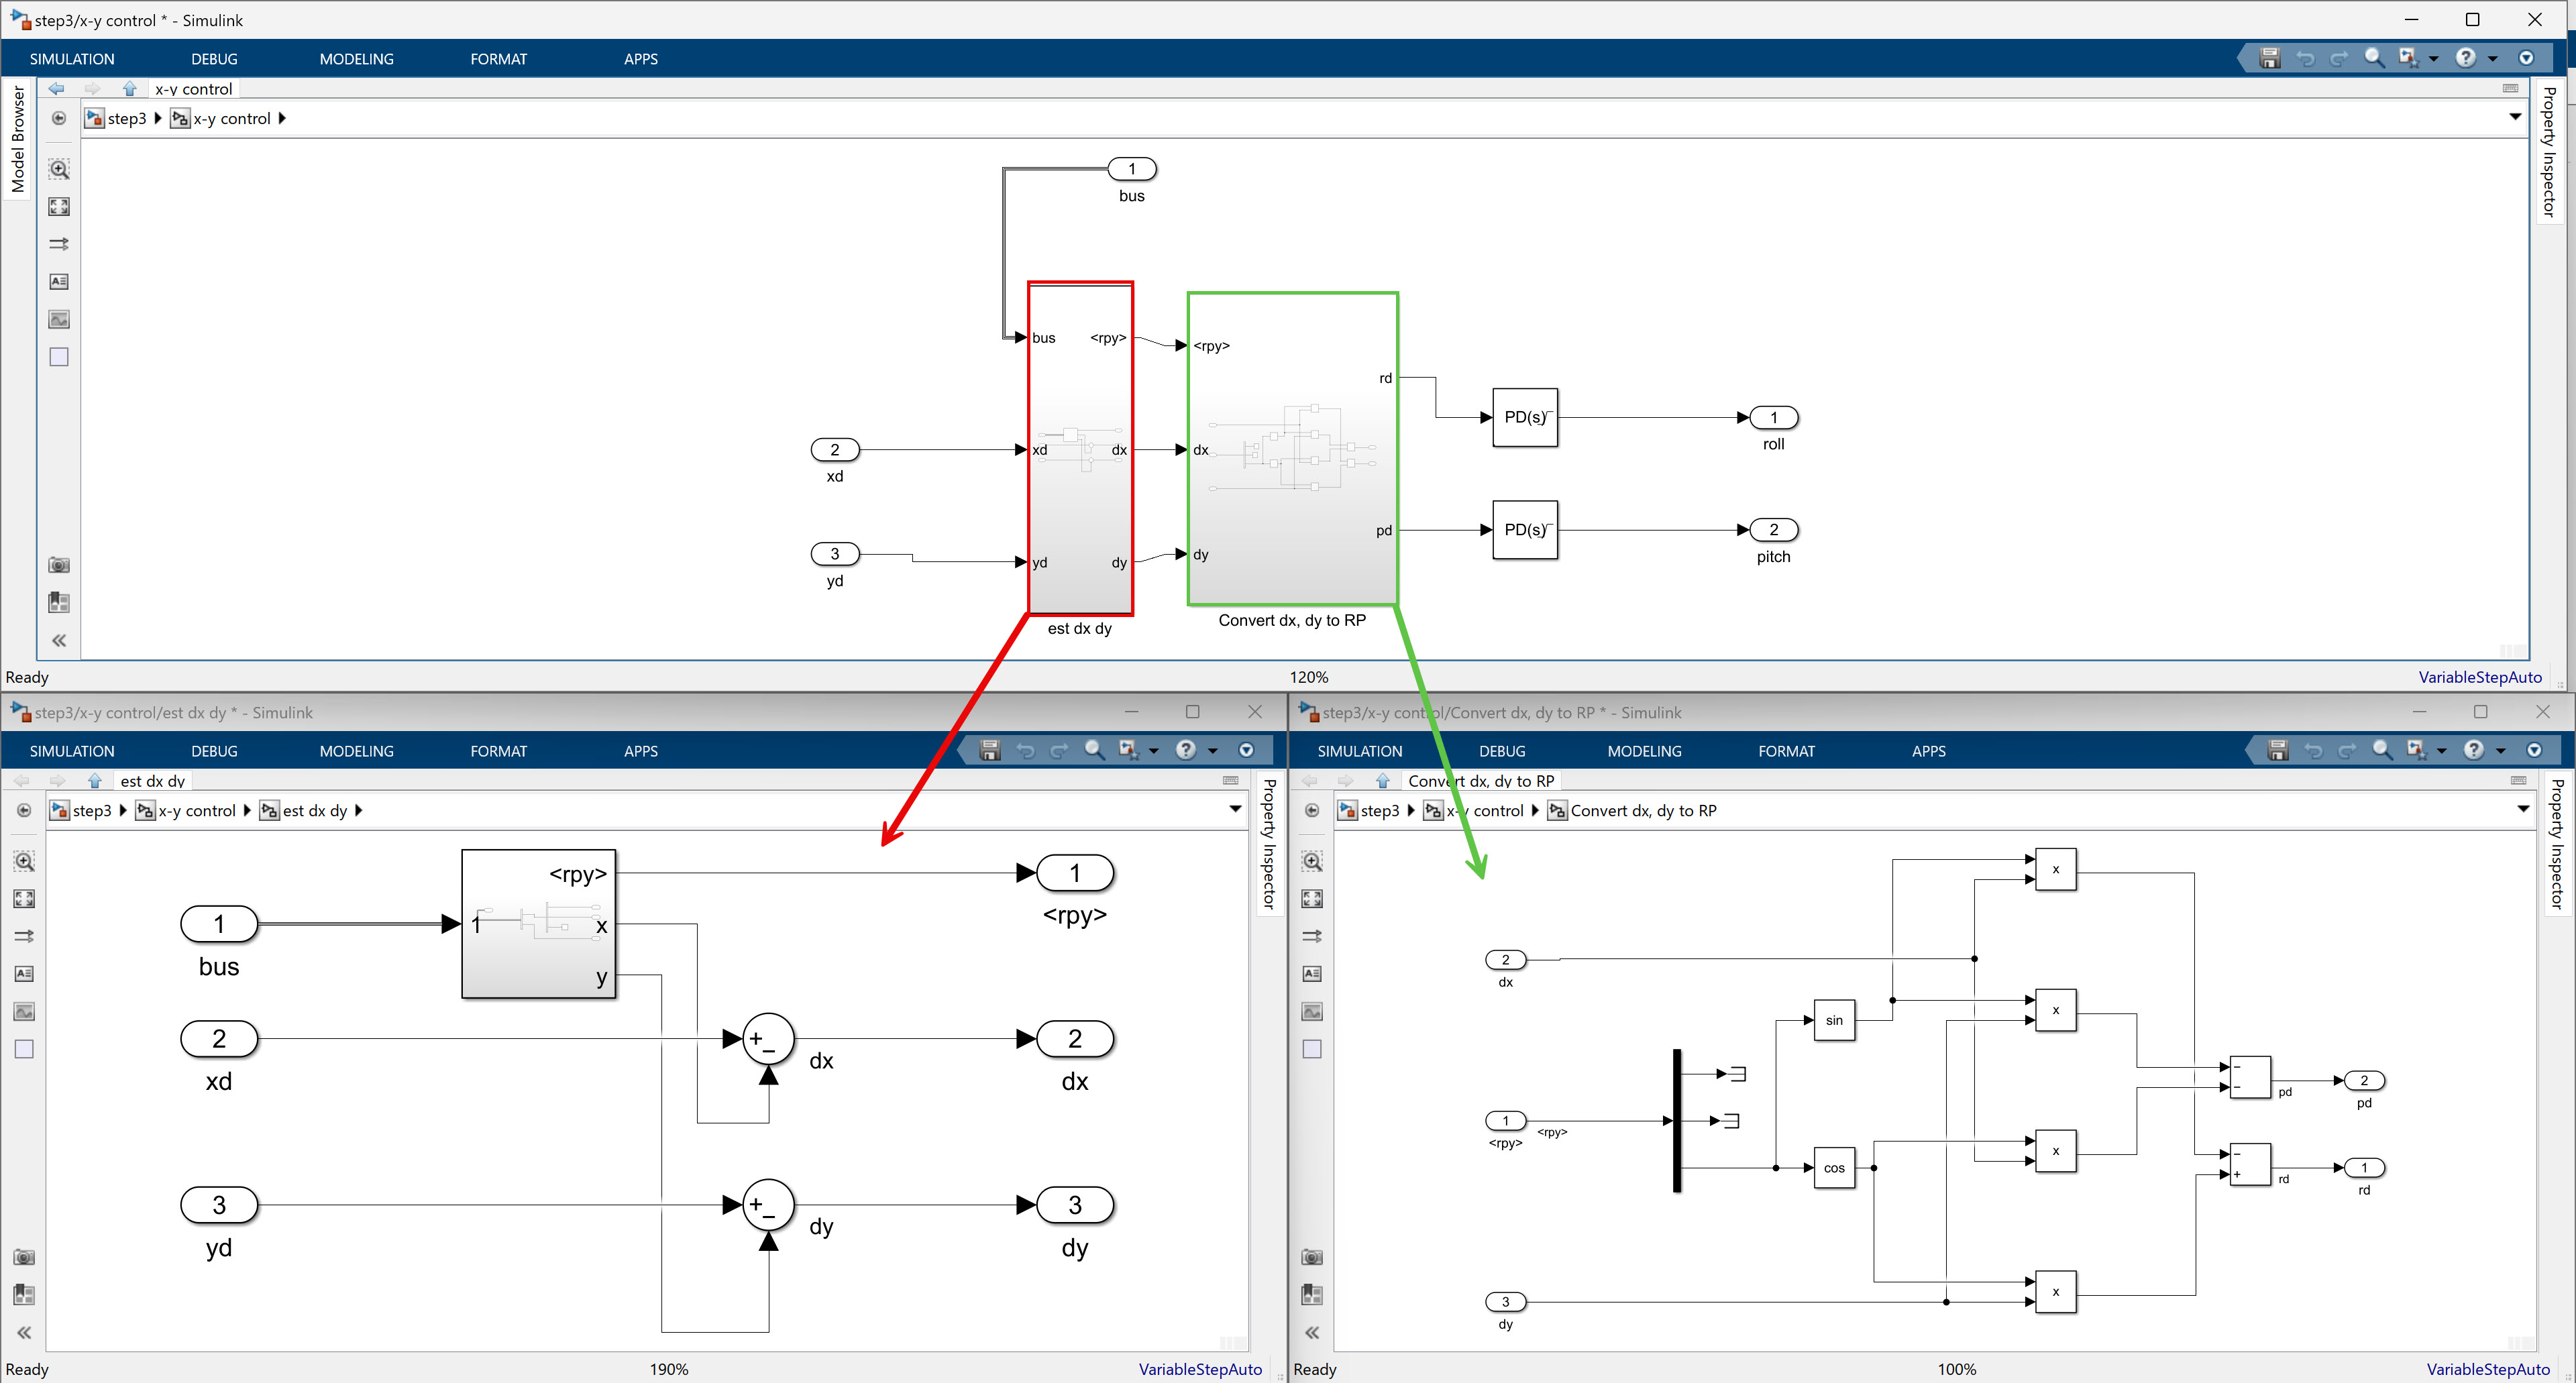Screen dimensions: 2576x1383
Task: Click Fit to View in x-y control palette
Action: [59, 207]
